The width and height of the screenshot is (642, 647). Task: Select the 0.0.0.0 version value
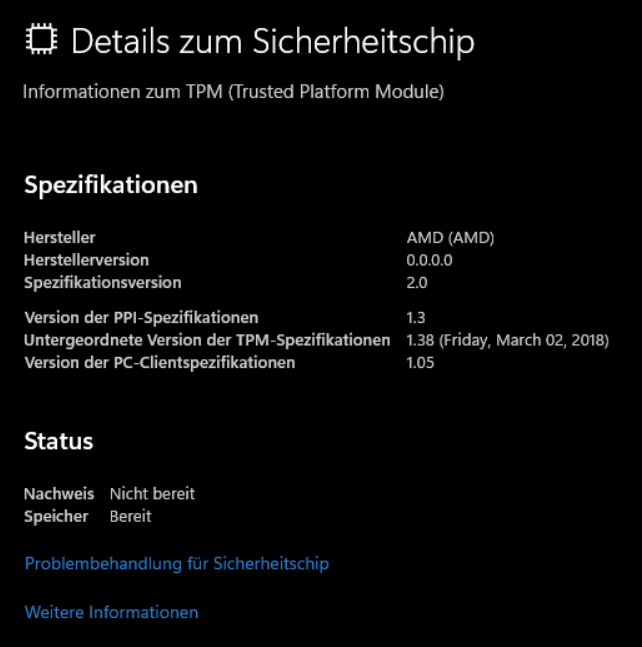tap(429, 260)
